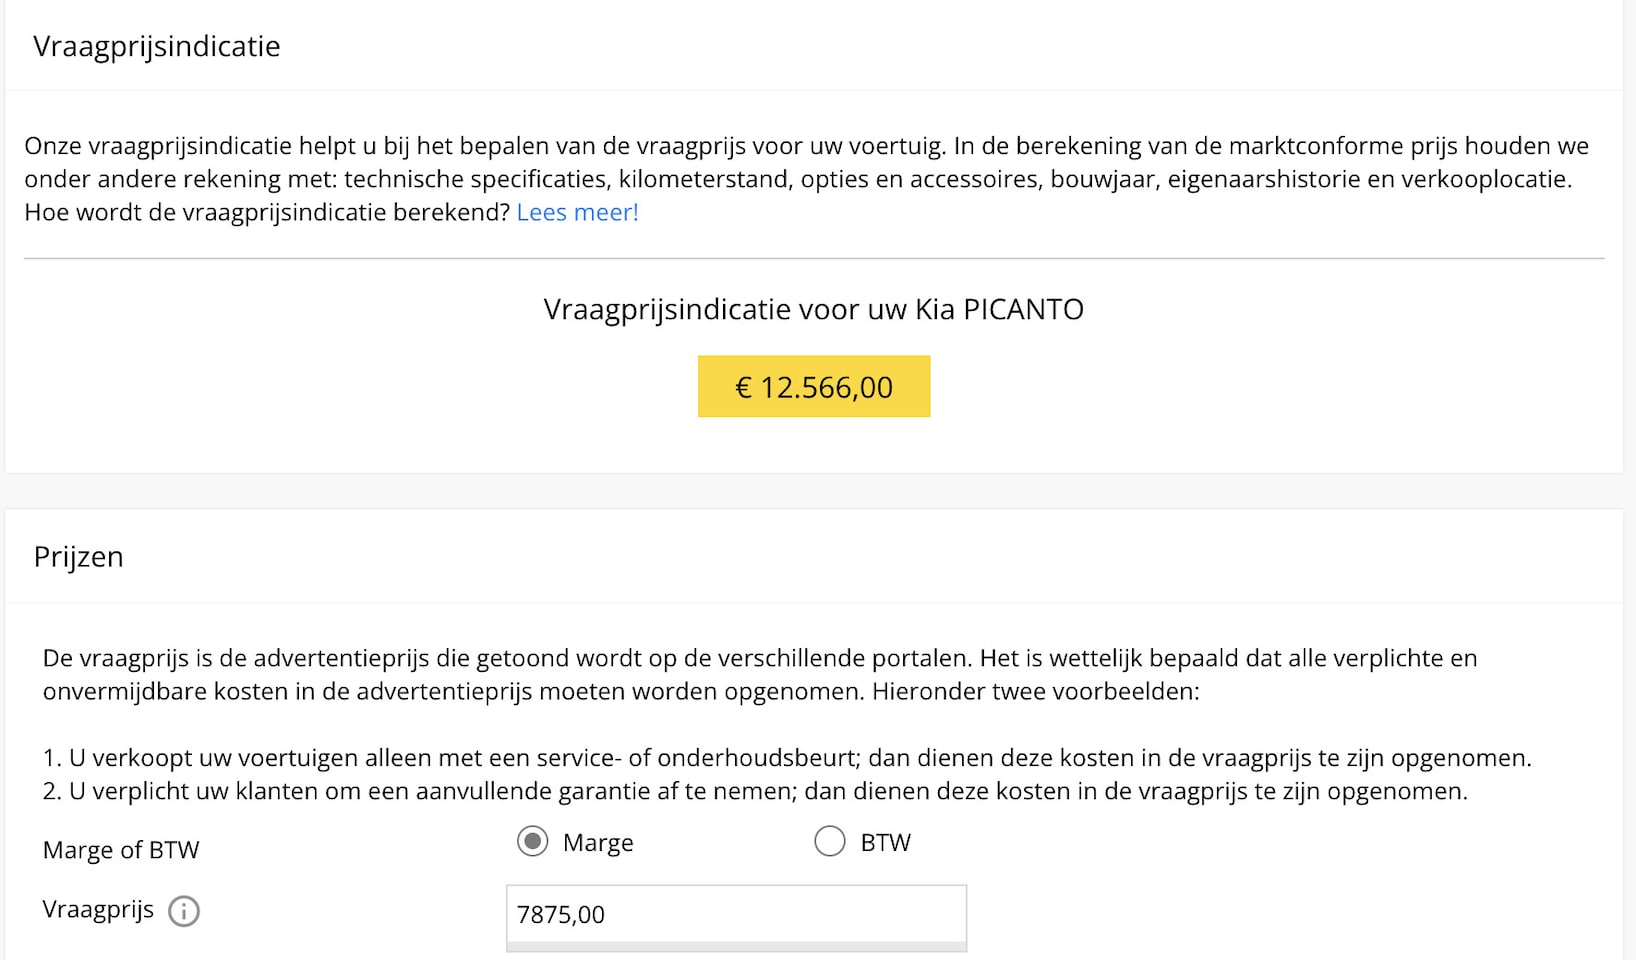Click example 1 about service- of onderhoudsbeurt
Image resolution: width=1636 pixels, height=960 pixels.
tap(786, 758)
